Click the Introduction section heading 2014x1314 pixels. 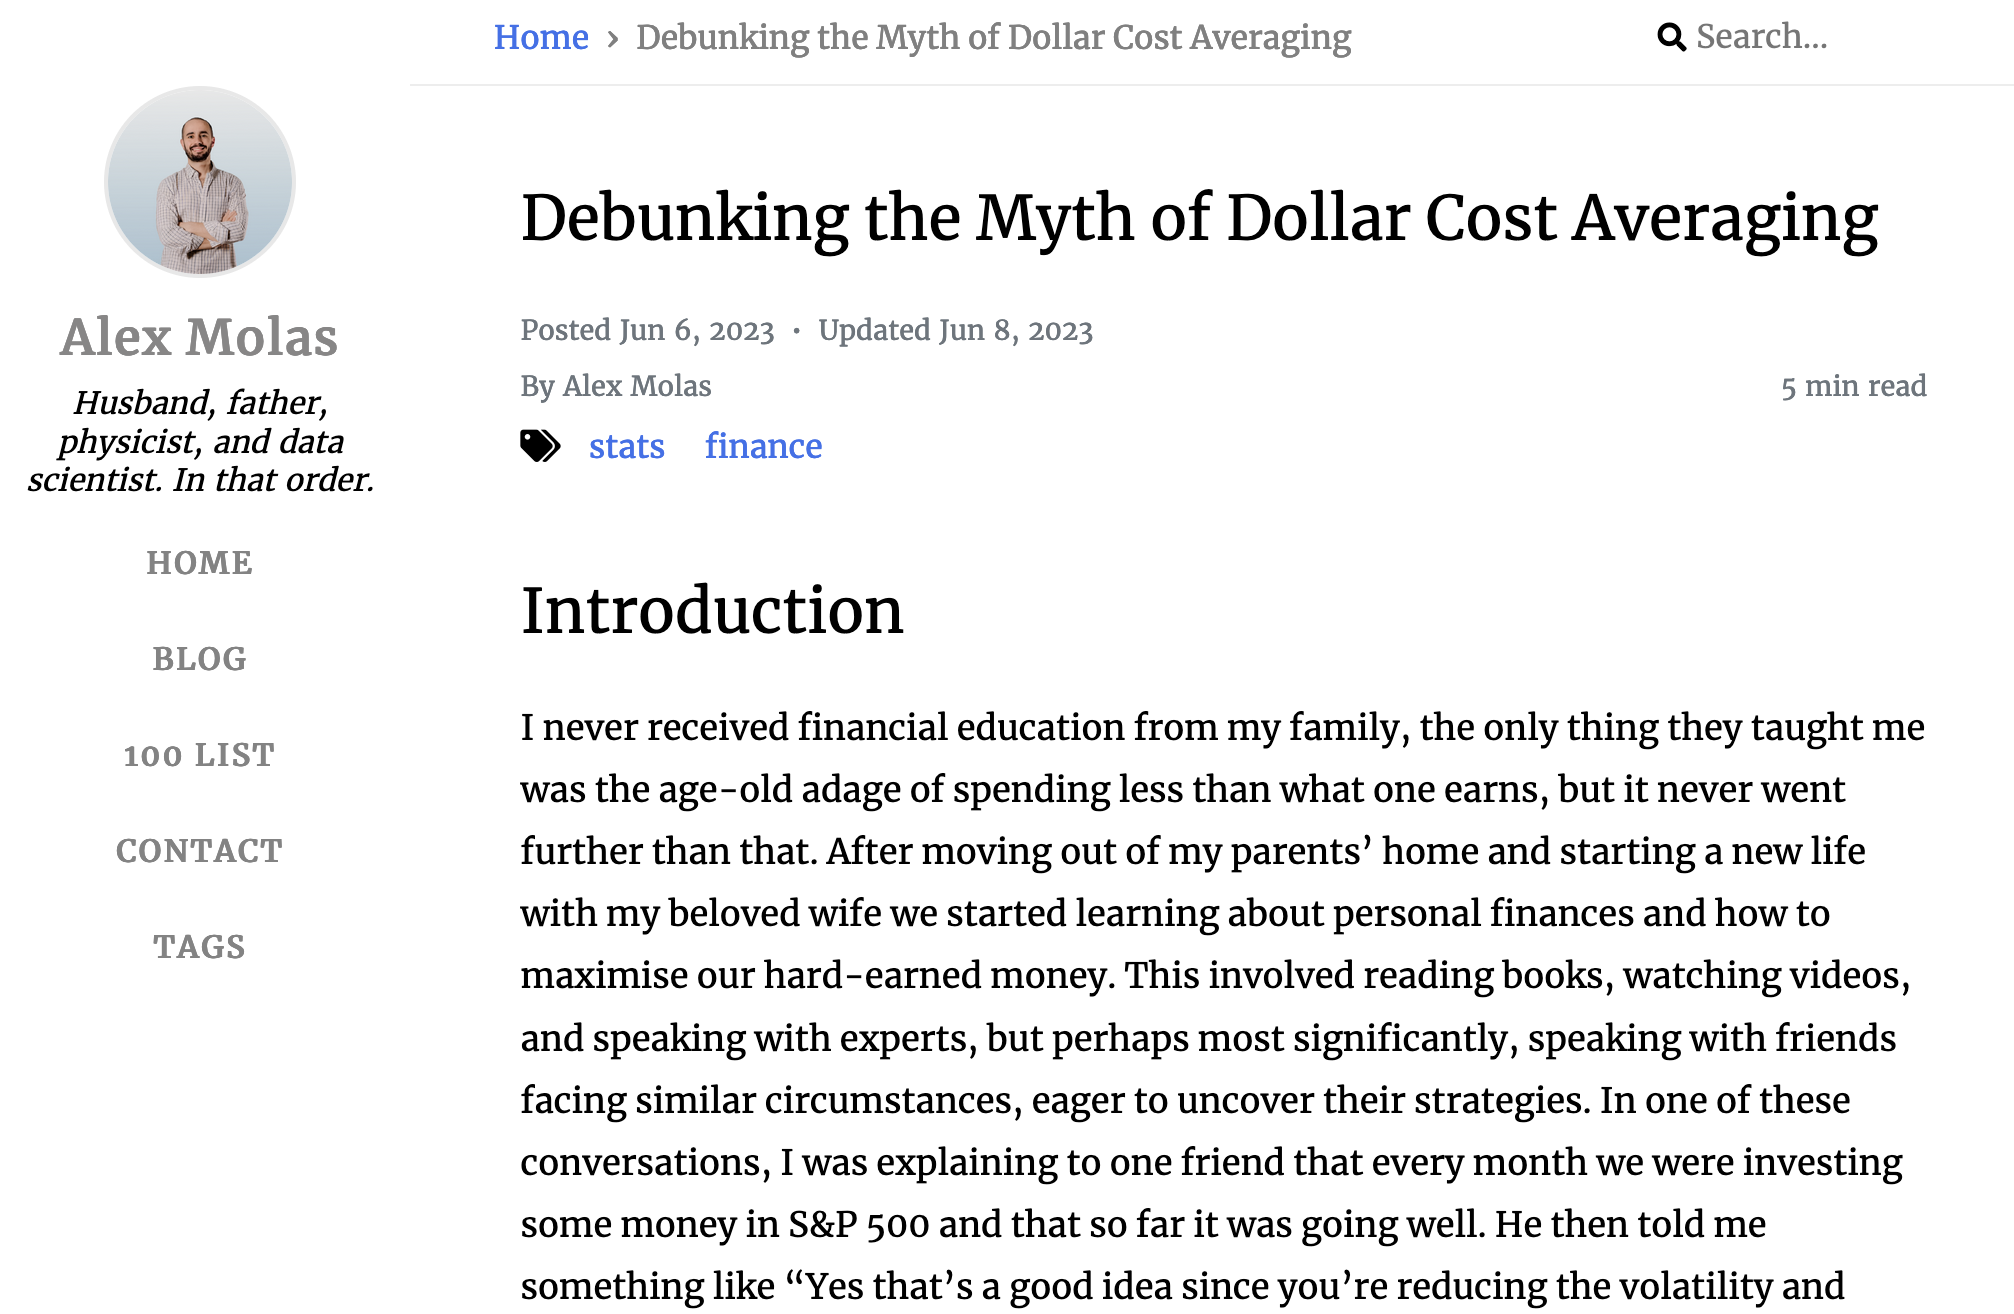[x=712, y=610]
